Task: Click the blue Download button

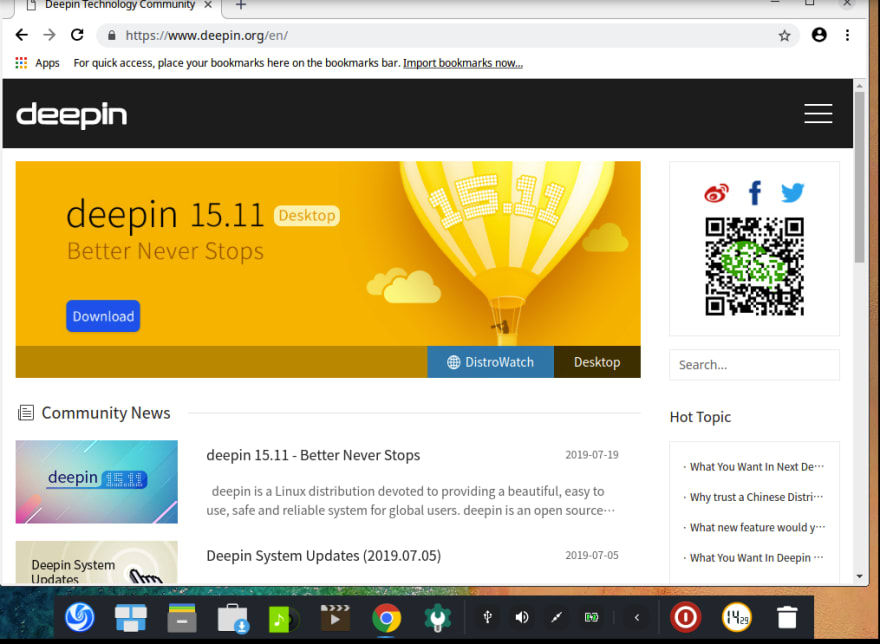Action: coord(103,316)
